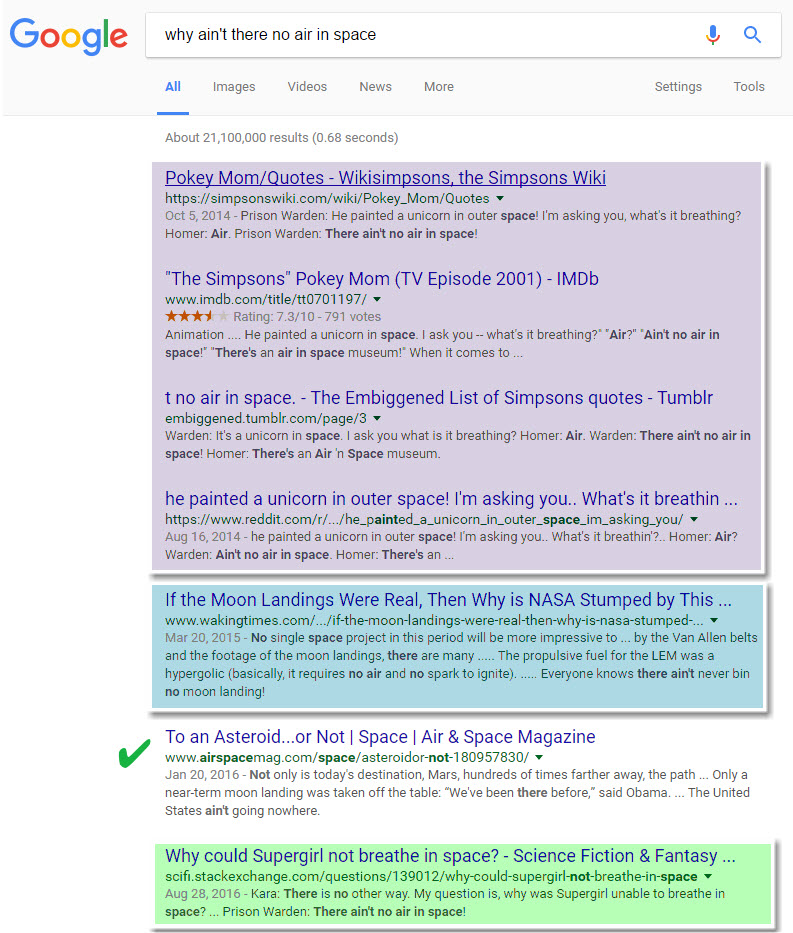Click the www.wakingtimes.com URL text

click(x=434, y=621)
